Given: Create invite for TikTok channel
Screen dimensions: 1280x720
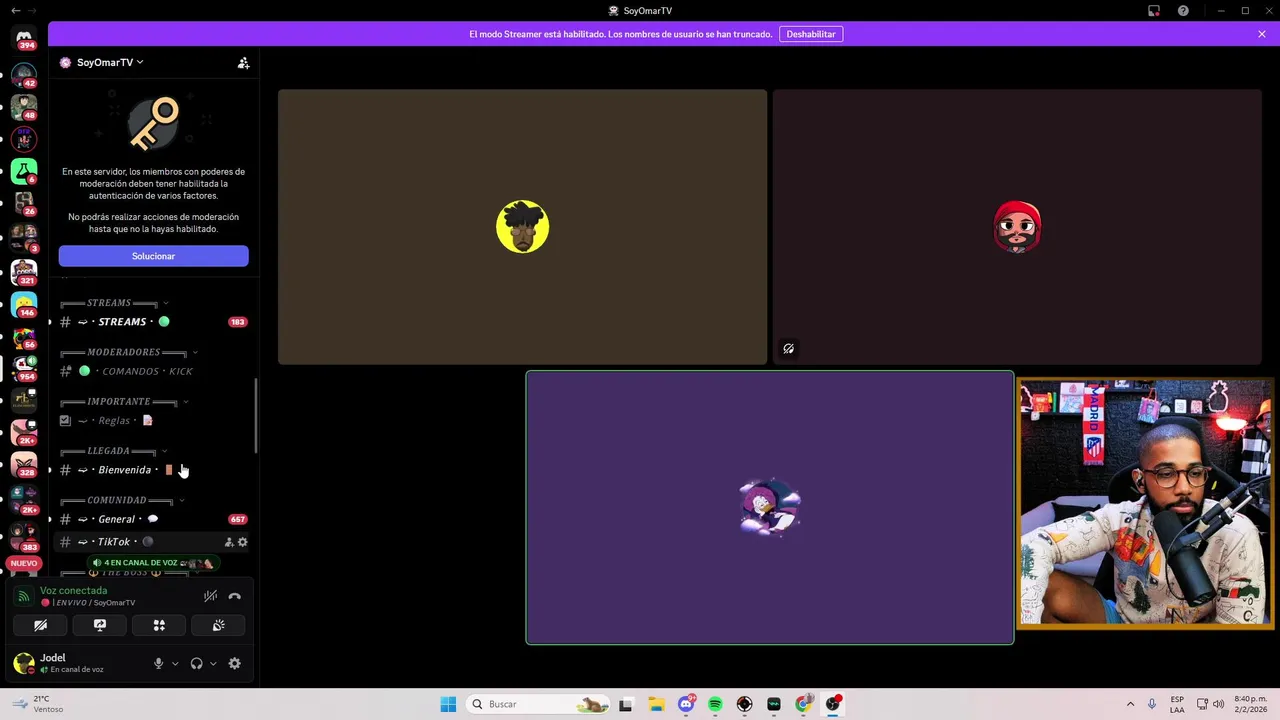Looking at the screenshot, I should tap(229, 542).
